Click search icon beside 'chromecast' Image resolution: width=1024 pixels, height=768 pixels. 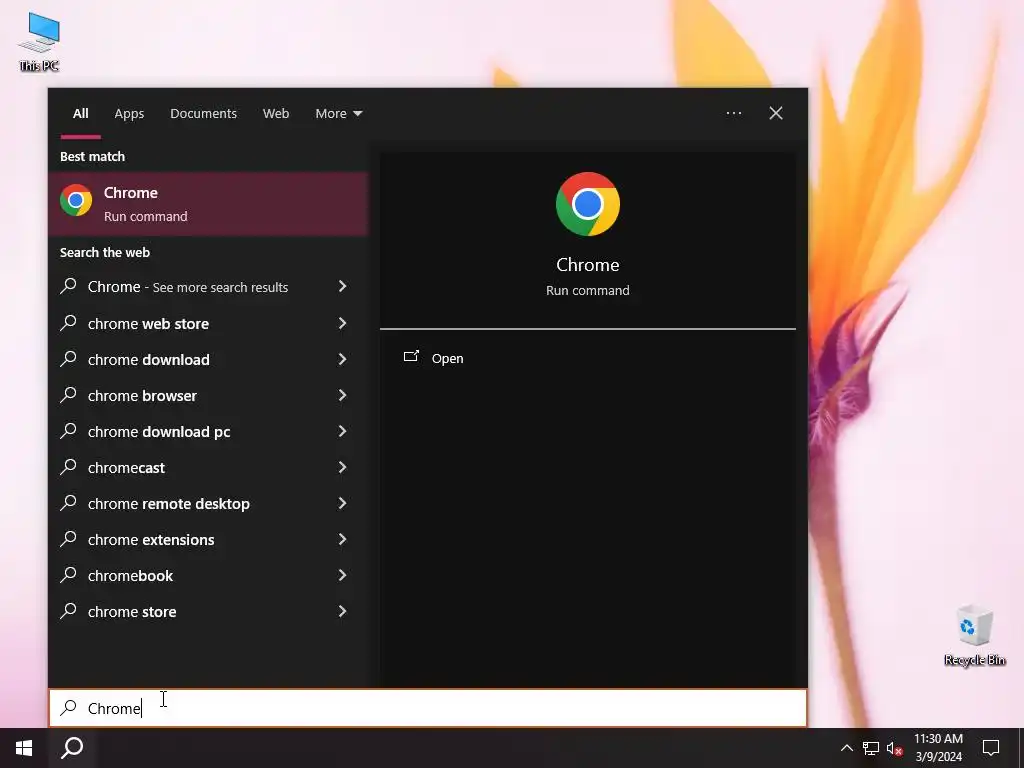tap(69, 466)
